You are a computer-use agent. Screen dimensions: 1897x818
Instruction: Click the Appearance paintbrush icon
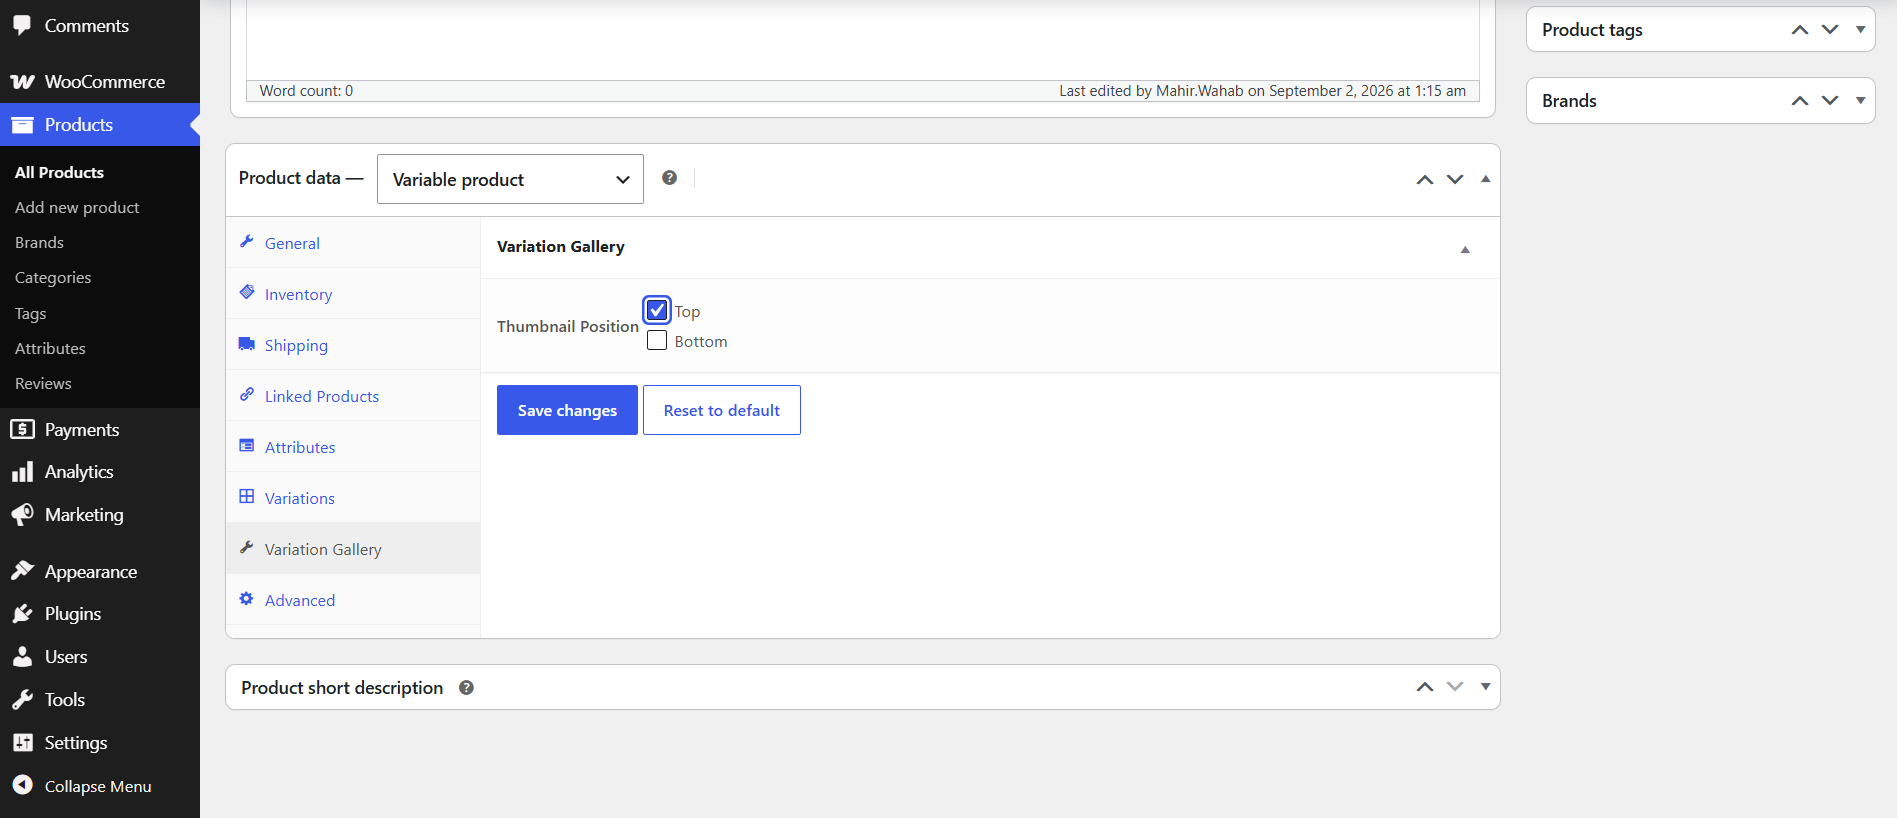(x=22, y=571)
